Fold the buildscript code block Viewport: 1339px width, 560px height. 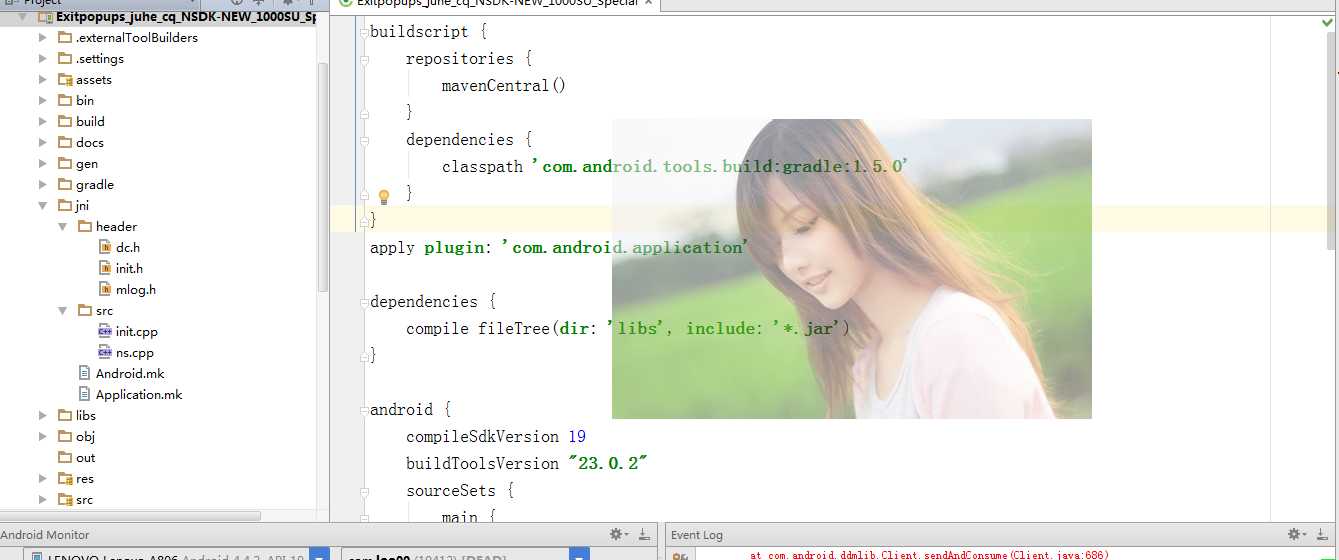pyautogui.click(x=364, y=32)
